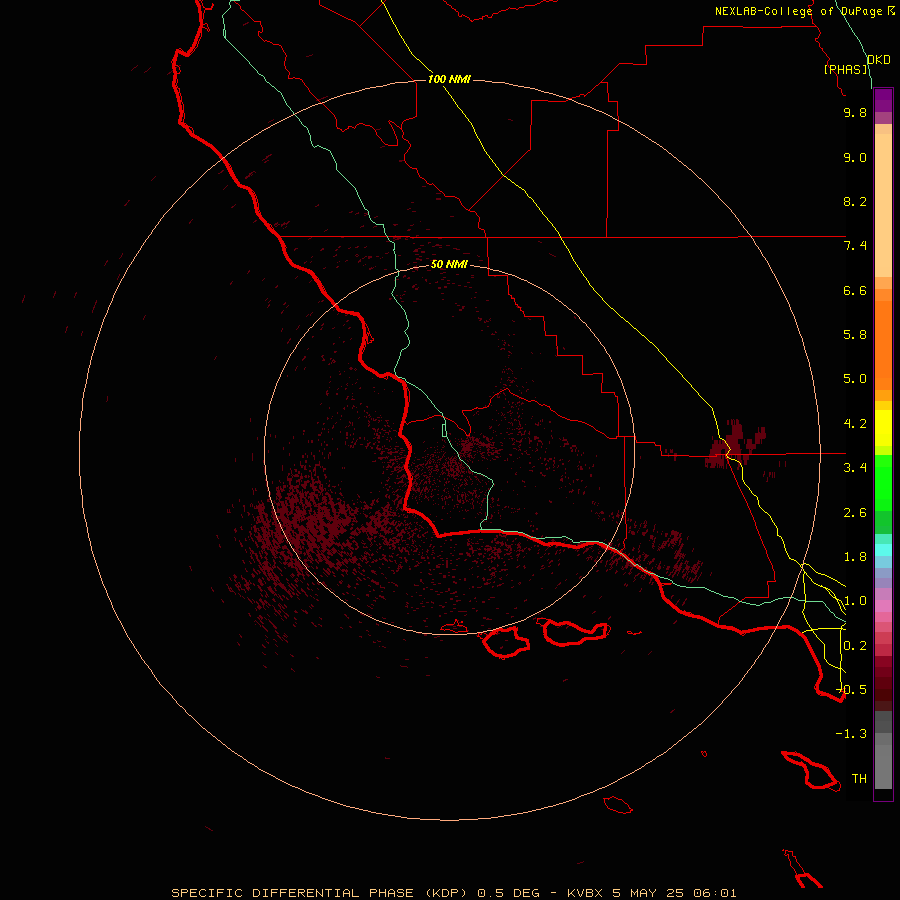Viewport: 900px width, 900px height.
Task: Click the -1.3 scale value
Action: pyautogui.click(x=852, y=734)
